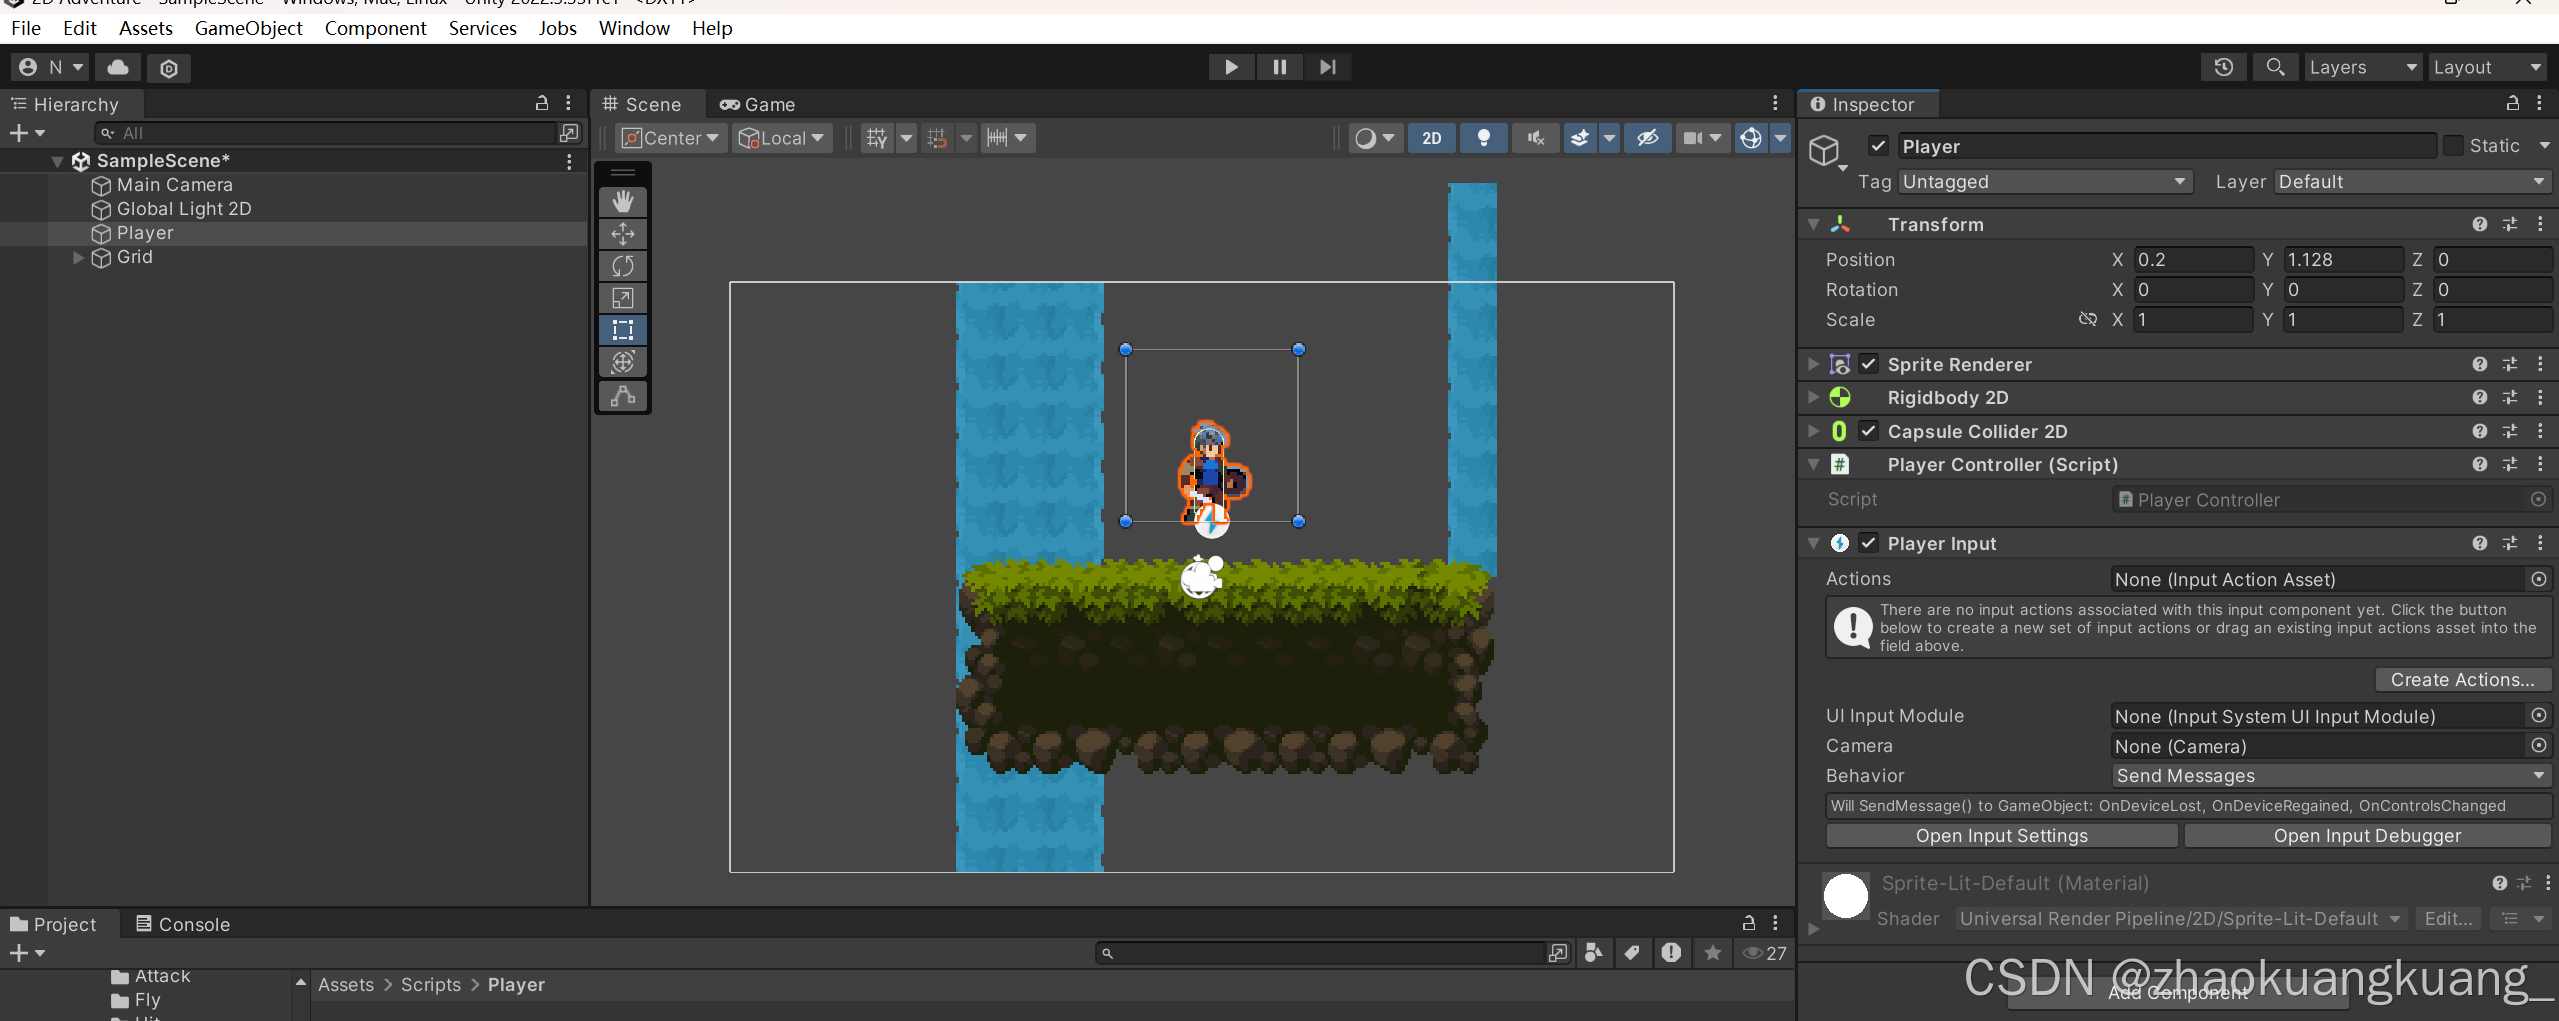The width and height of the screenshot is (2559, 1021).
Task: Toggle 2D view mode
Action: (x=1432, y=138)
